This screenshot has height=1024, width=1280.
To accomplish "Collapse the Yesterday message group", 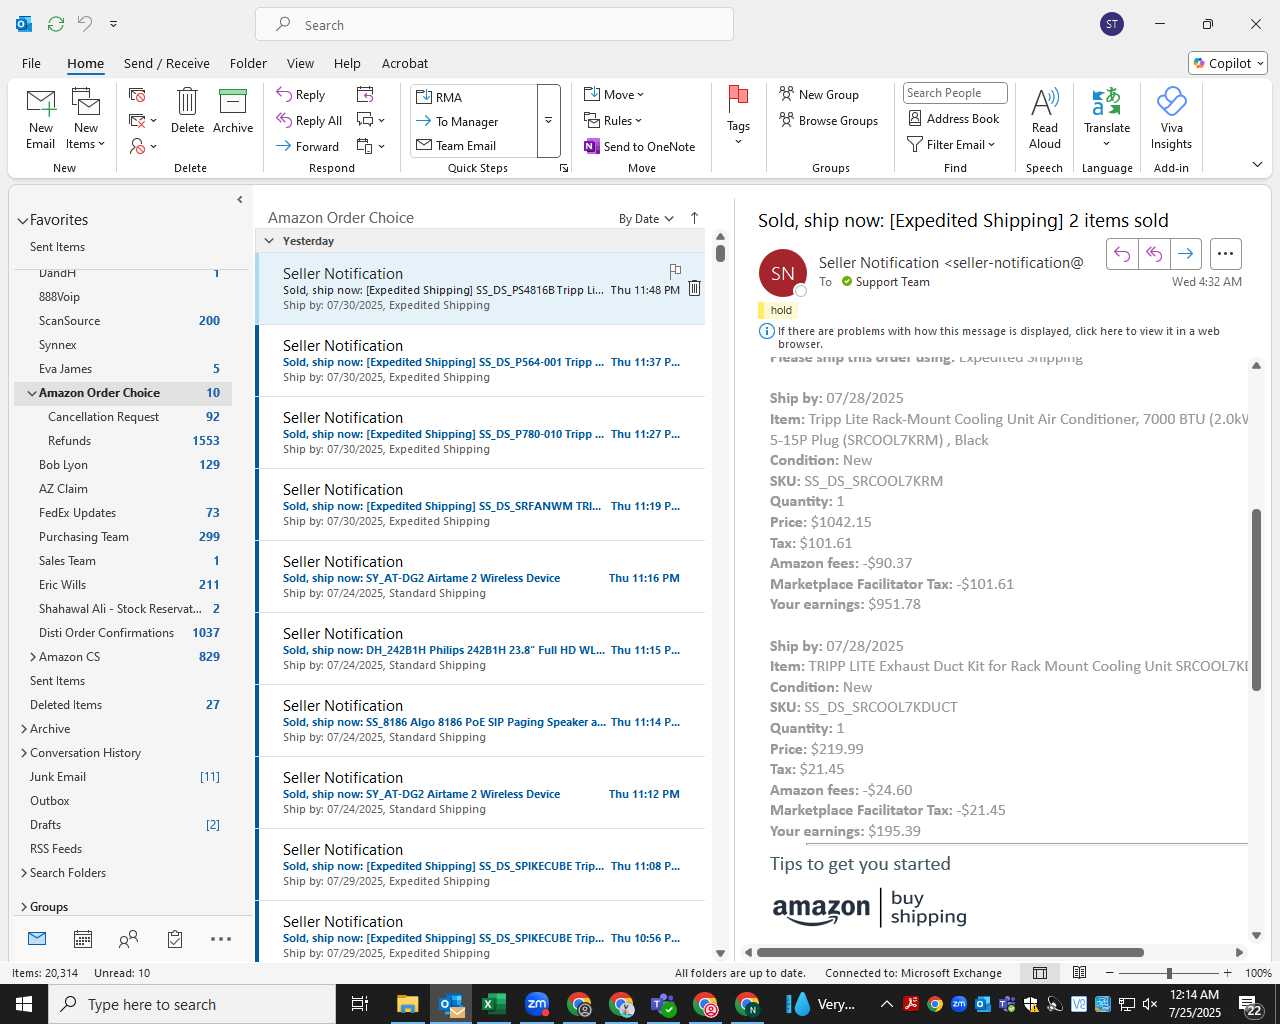I will click(x=269, y=241).
